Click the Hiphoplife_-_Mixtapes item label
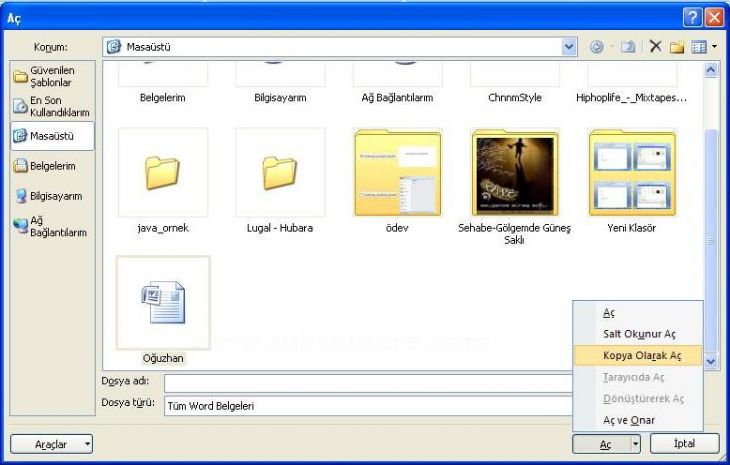This screenshot has width=730, height=465. (x=631, y=98)
